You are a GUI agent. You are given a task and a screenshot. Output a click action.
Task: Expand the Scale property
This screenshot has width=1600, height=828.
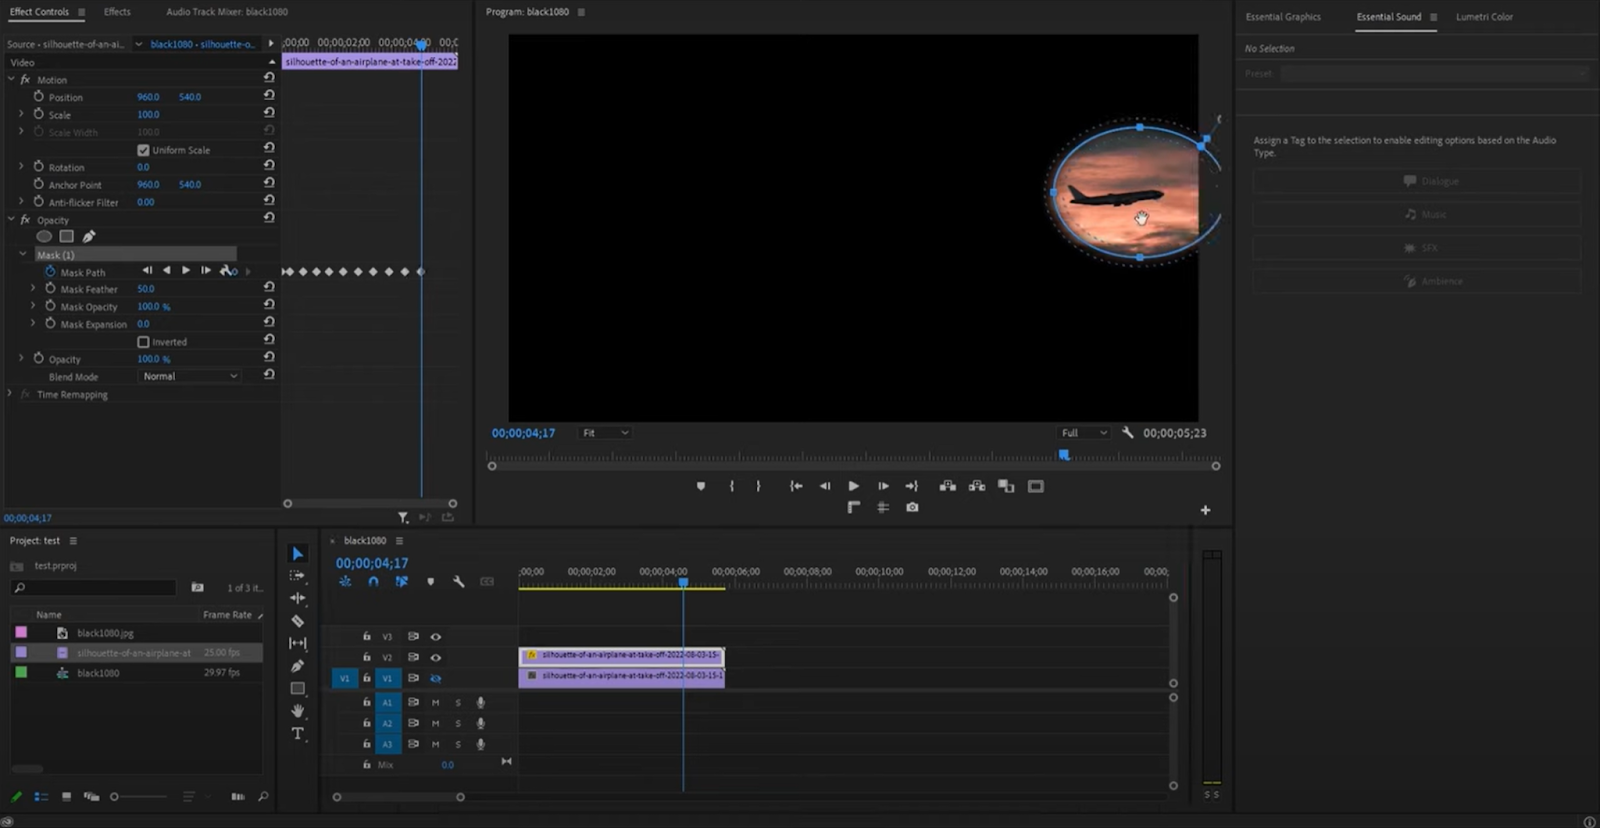[21, 114]
